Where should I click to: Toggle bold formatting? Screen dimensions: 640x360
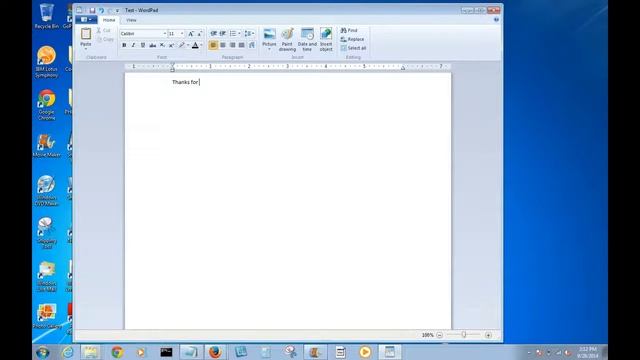tap(124, 45)
